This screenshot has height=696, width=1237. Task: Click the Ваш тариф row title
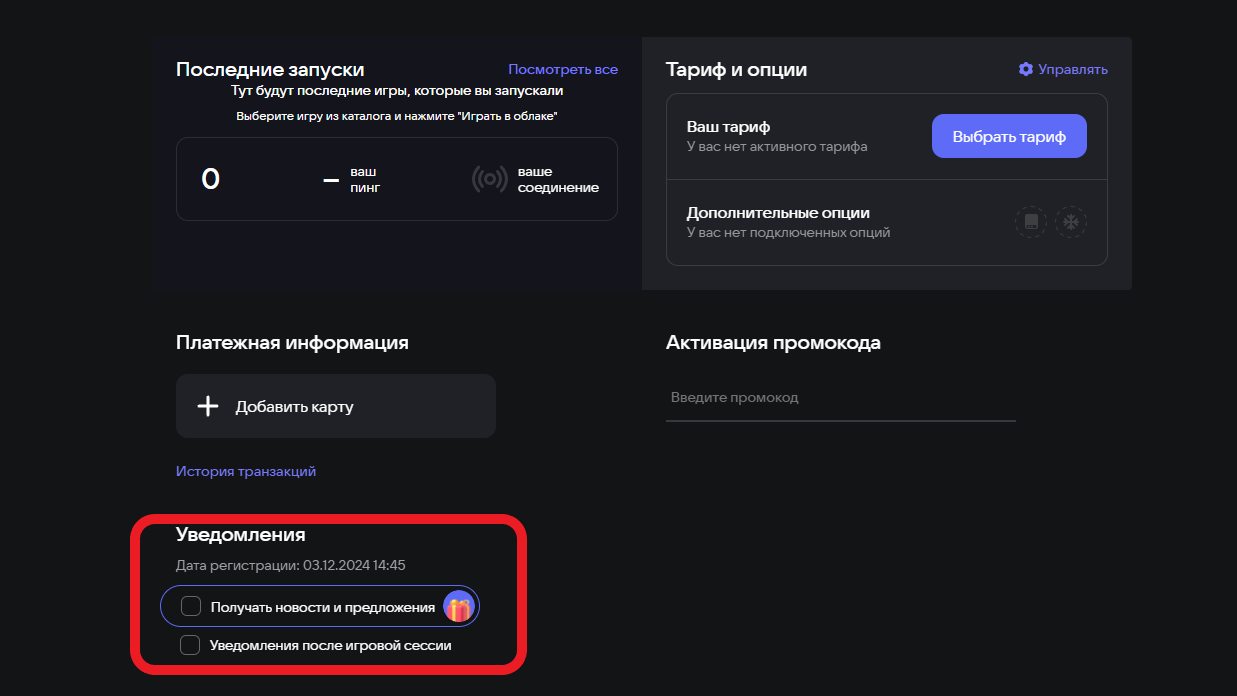[x=728, y=127]
